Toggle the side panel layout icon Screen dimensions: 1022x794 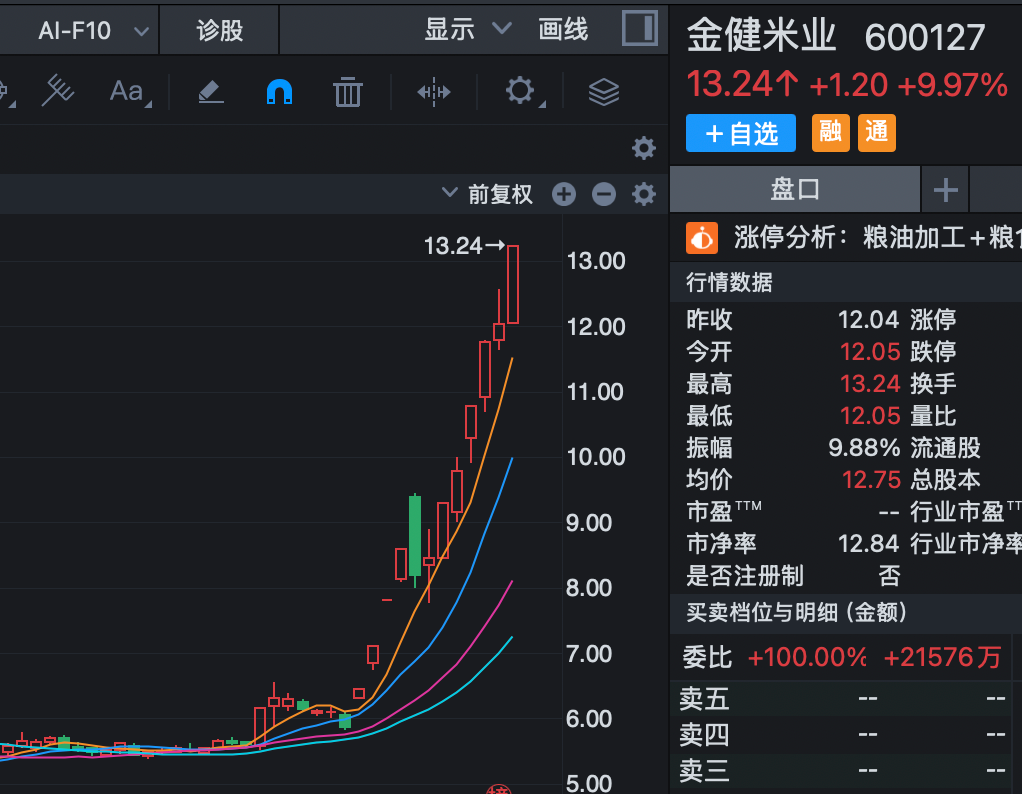(x=639, y=28)
